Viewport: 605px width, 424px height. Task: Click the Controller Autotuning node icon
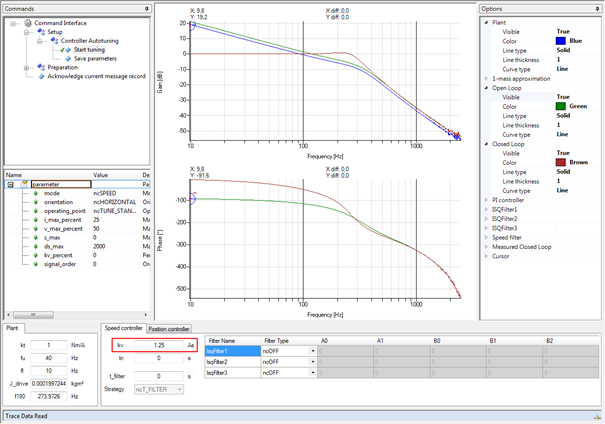[54, 41]
